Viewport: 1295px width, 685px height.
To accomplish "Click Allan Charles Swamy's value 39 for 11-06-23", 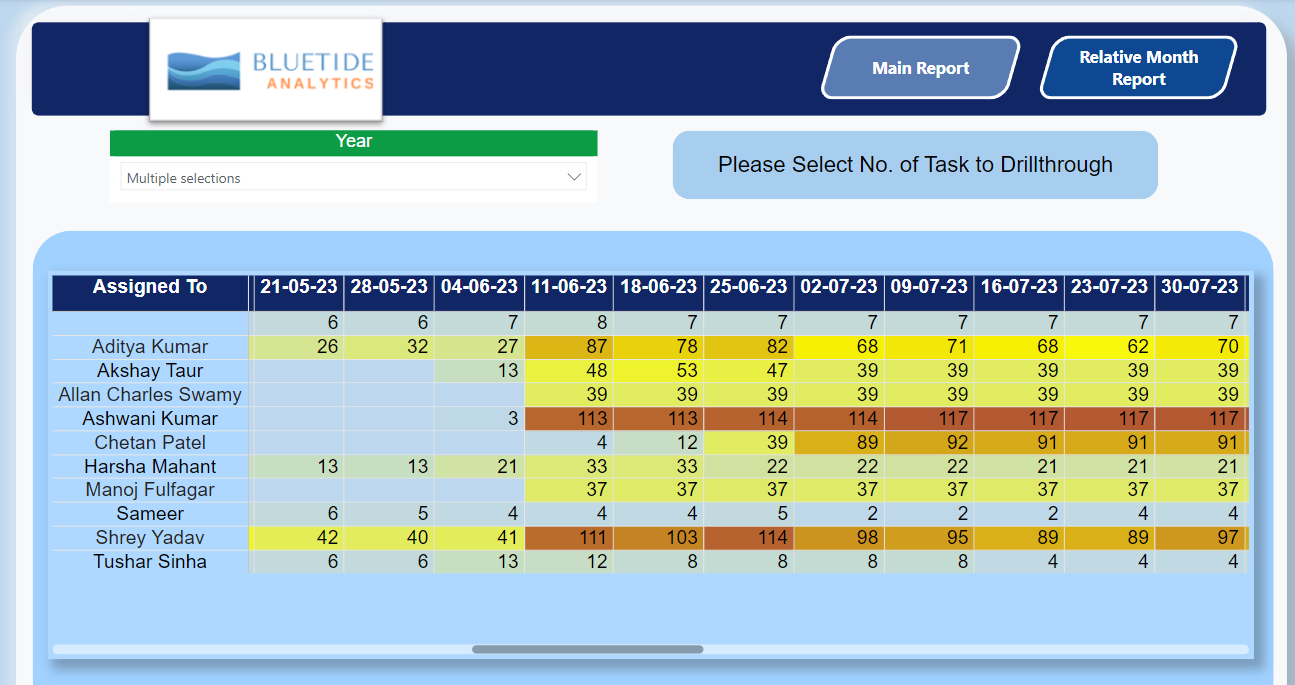I will coord(569,395).
